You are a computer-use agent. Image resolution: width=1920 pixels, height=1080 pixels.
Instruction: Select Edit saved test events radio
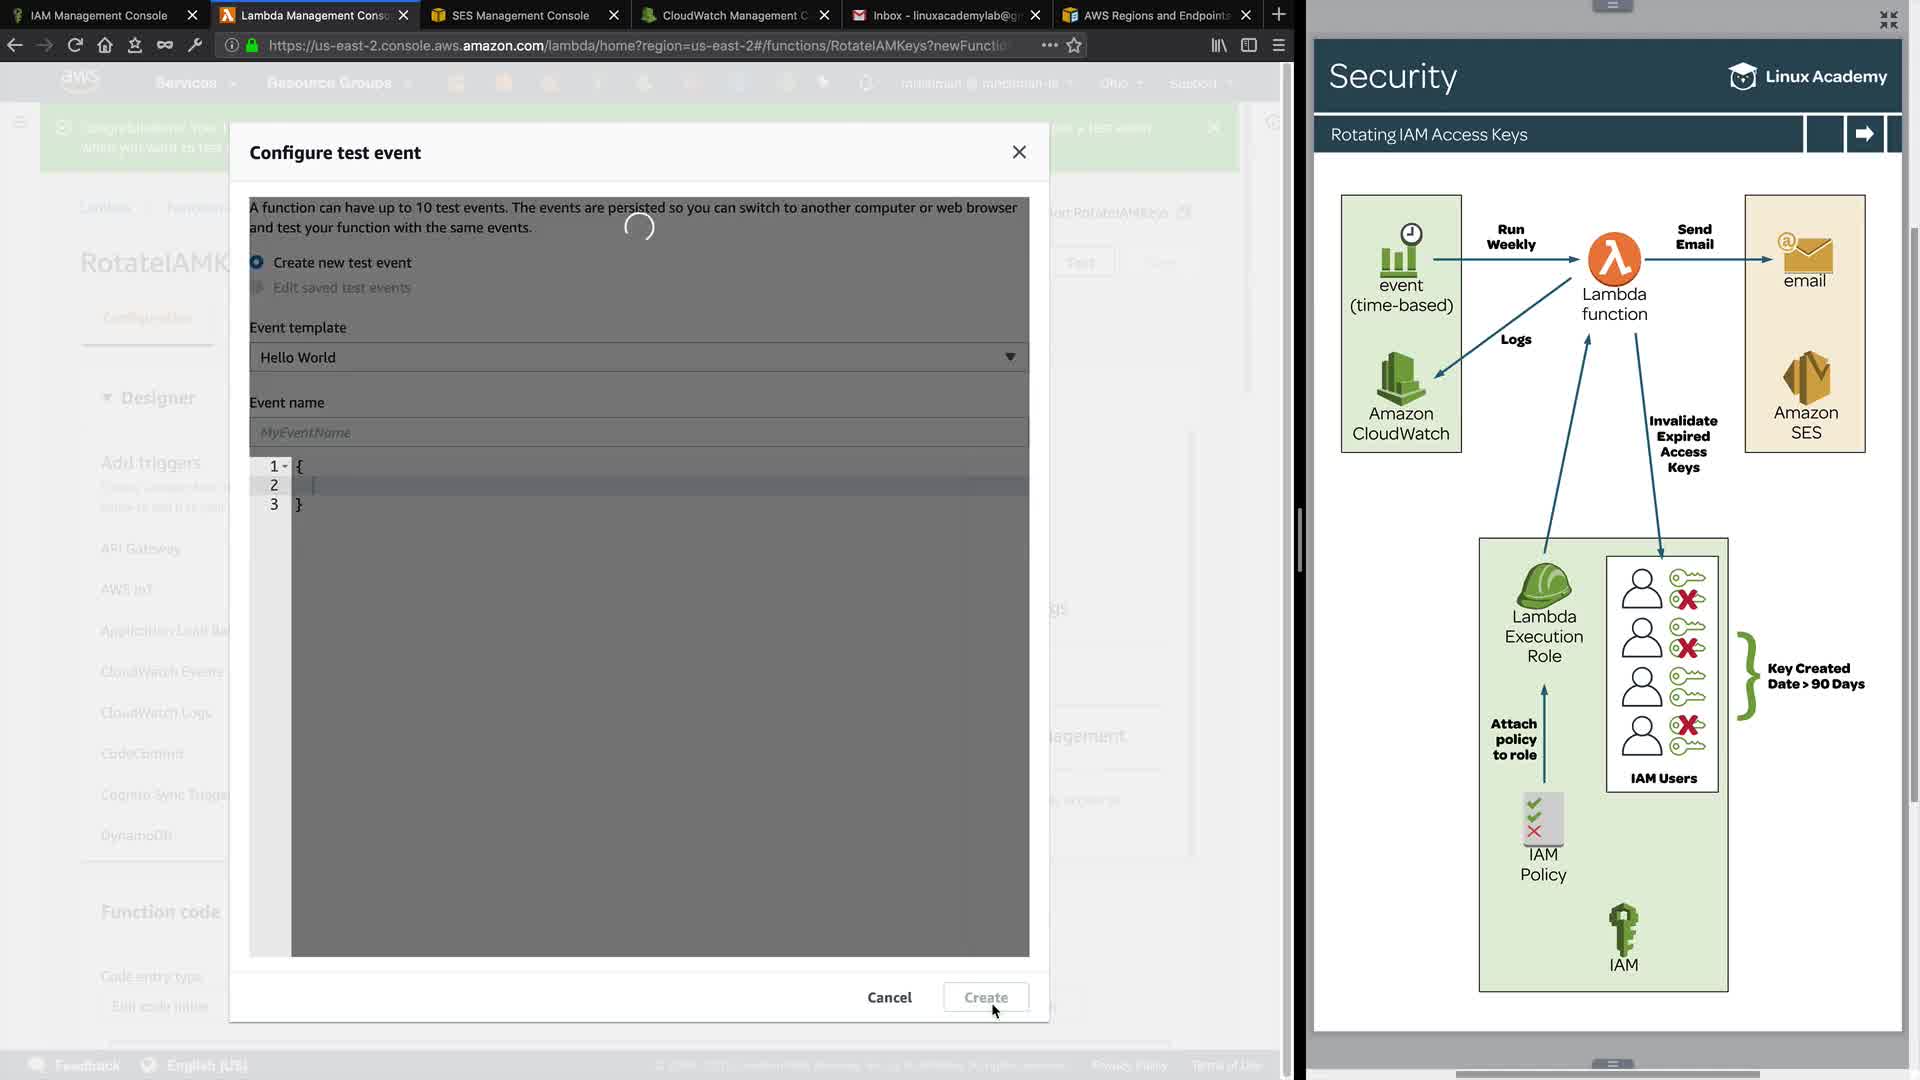(x=257, y=288)
